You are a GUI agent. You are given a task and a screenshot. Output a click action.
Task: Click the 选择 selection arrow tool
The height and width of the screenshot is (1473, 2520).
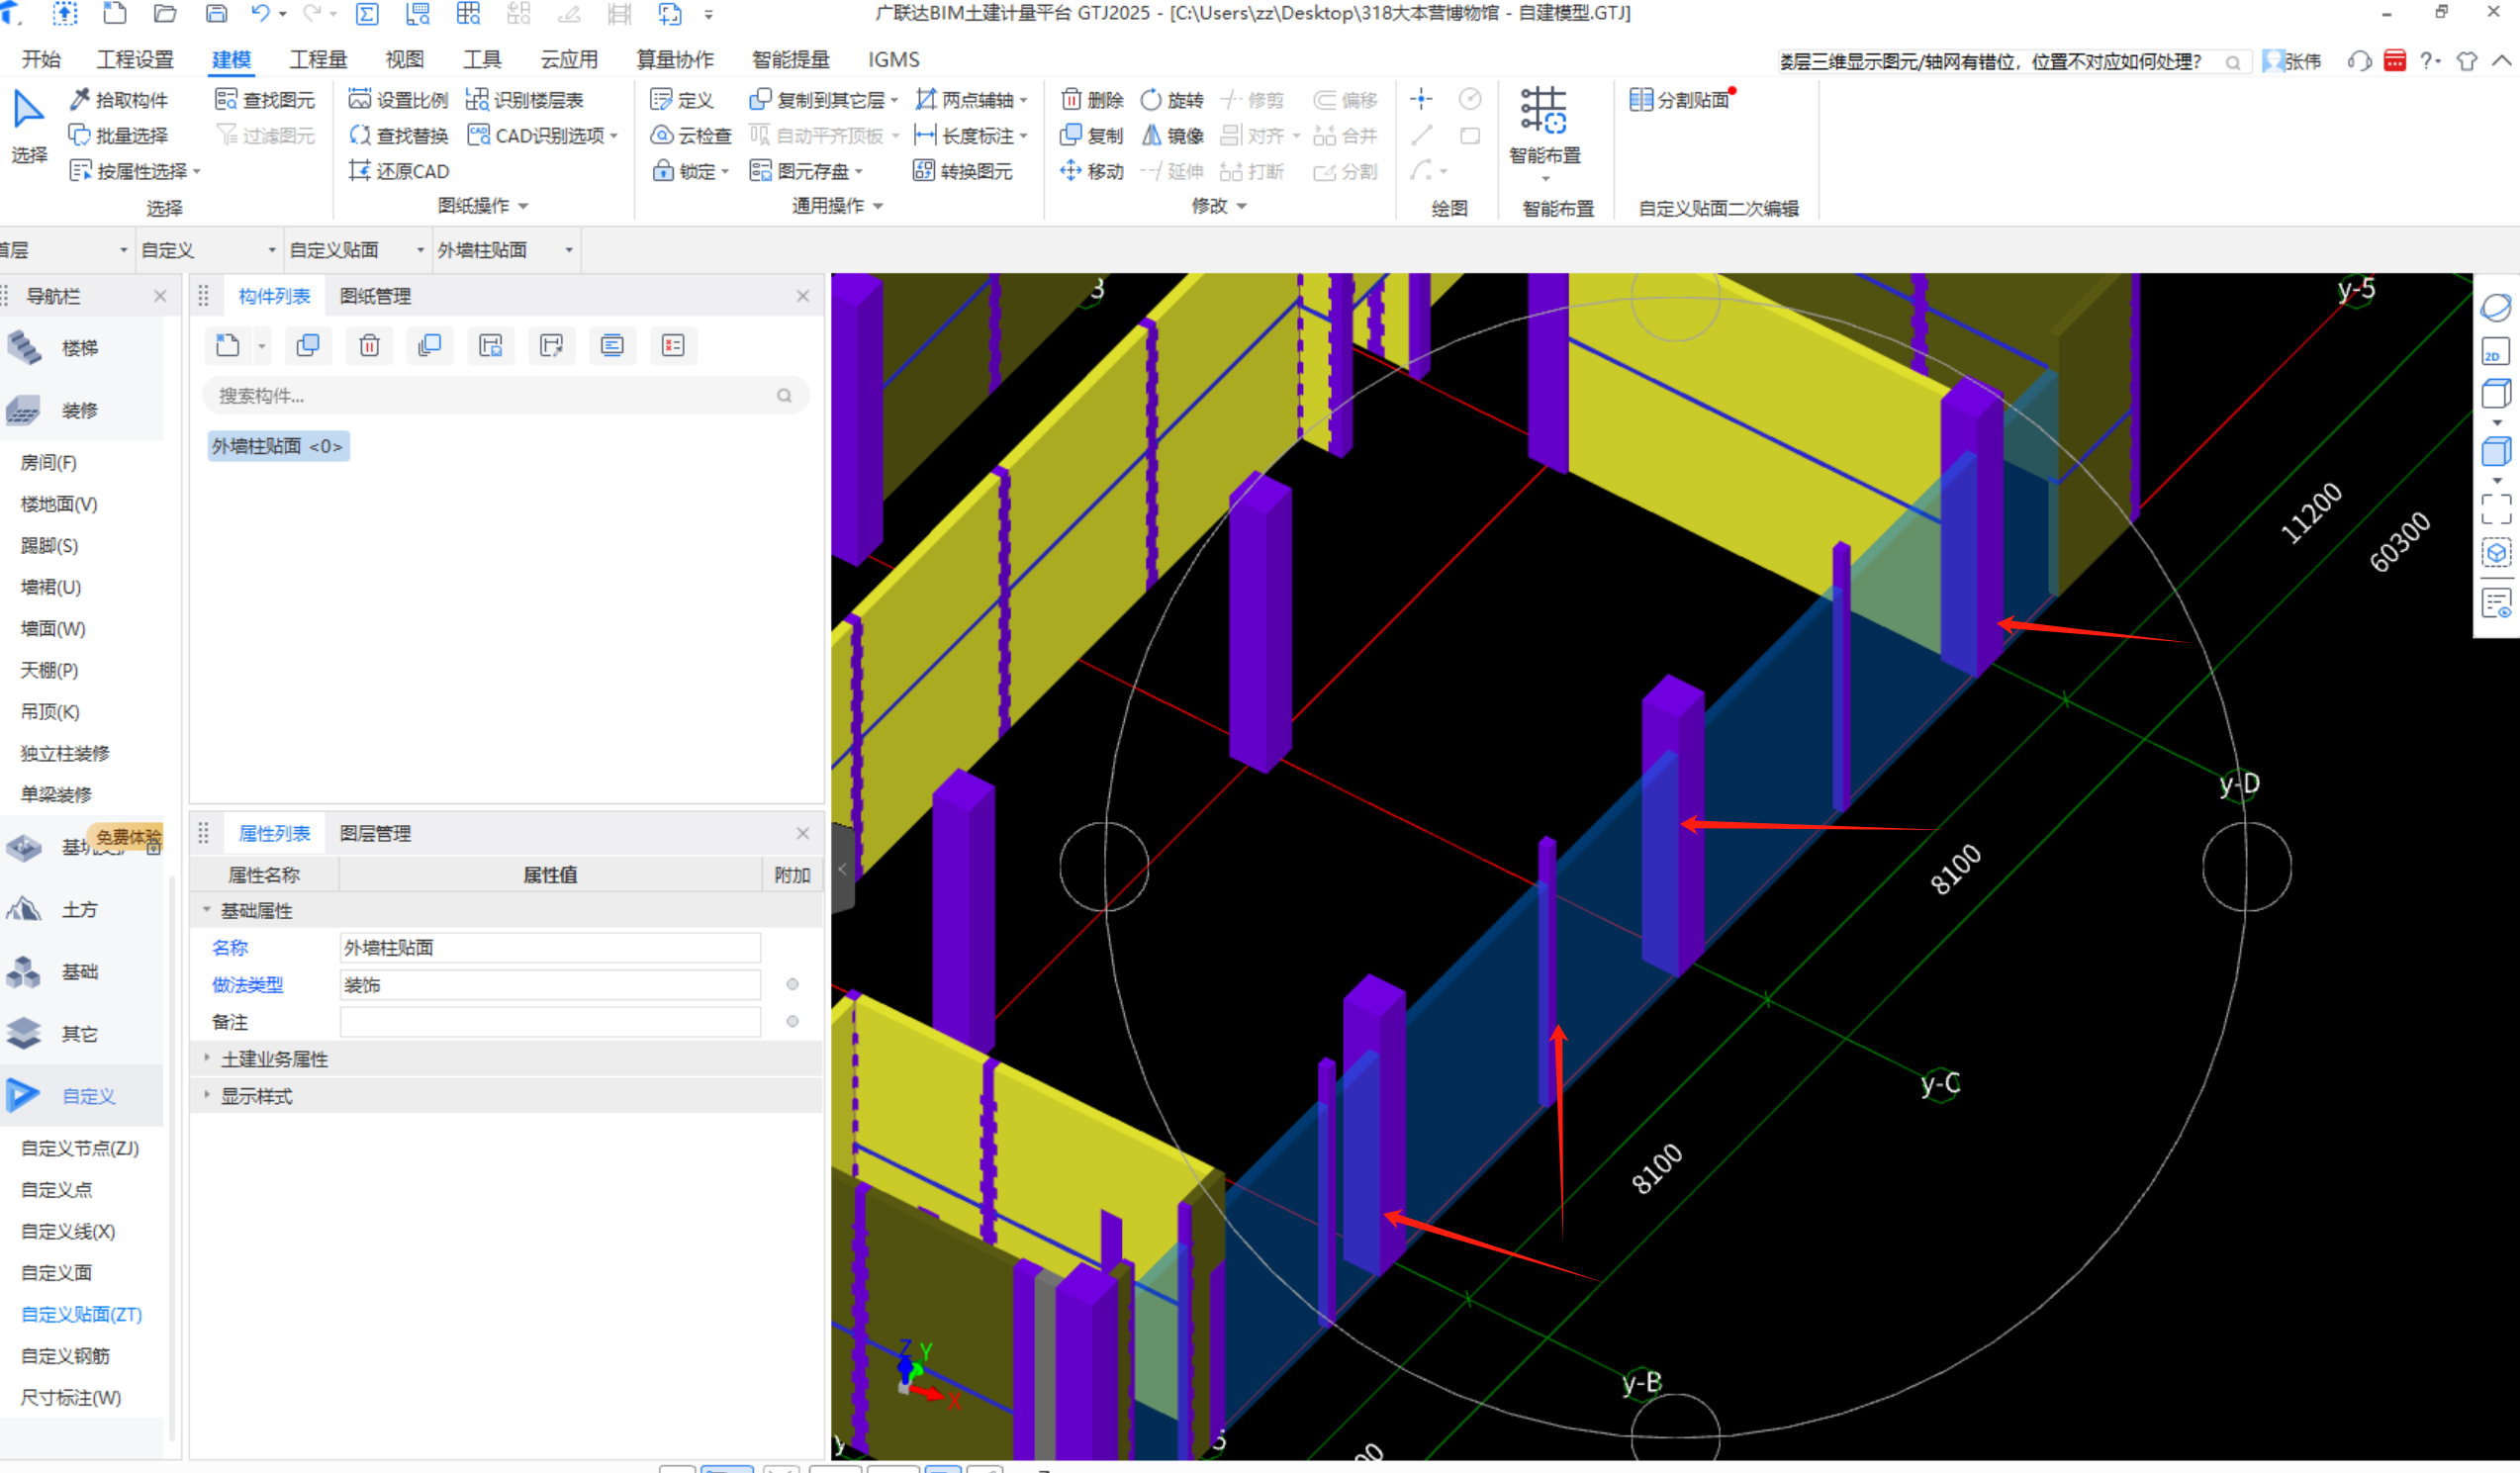pos(29,125)
